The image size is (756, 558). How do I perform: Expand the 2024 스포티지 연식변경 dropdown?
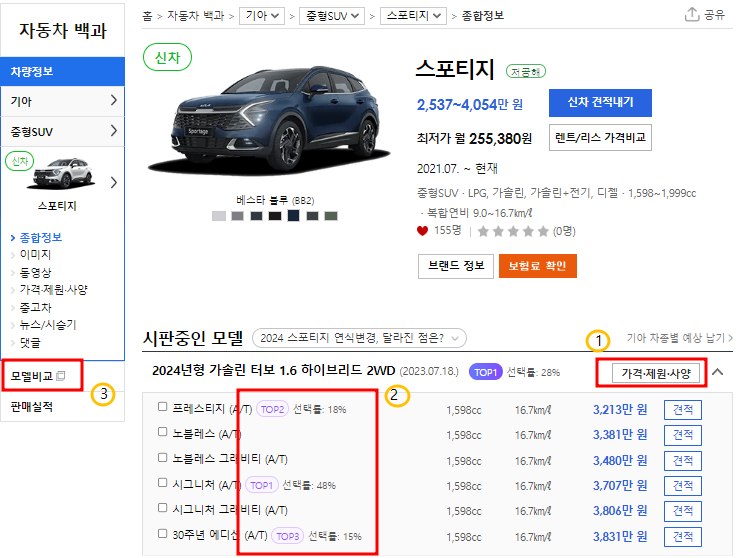click(359, 338)
